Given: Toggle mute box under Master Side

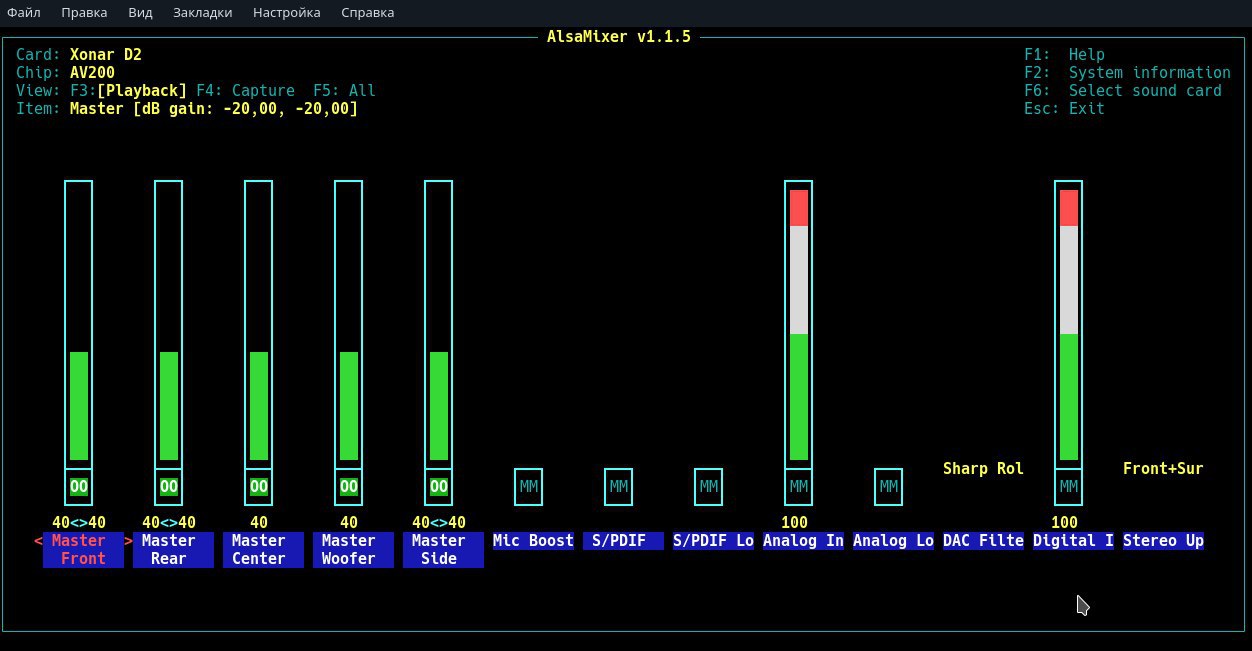Looking at the screenshot, I should coord(439,487).
